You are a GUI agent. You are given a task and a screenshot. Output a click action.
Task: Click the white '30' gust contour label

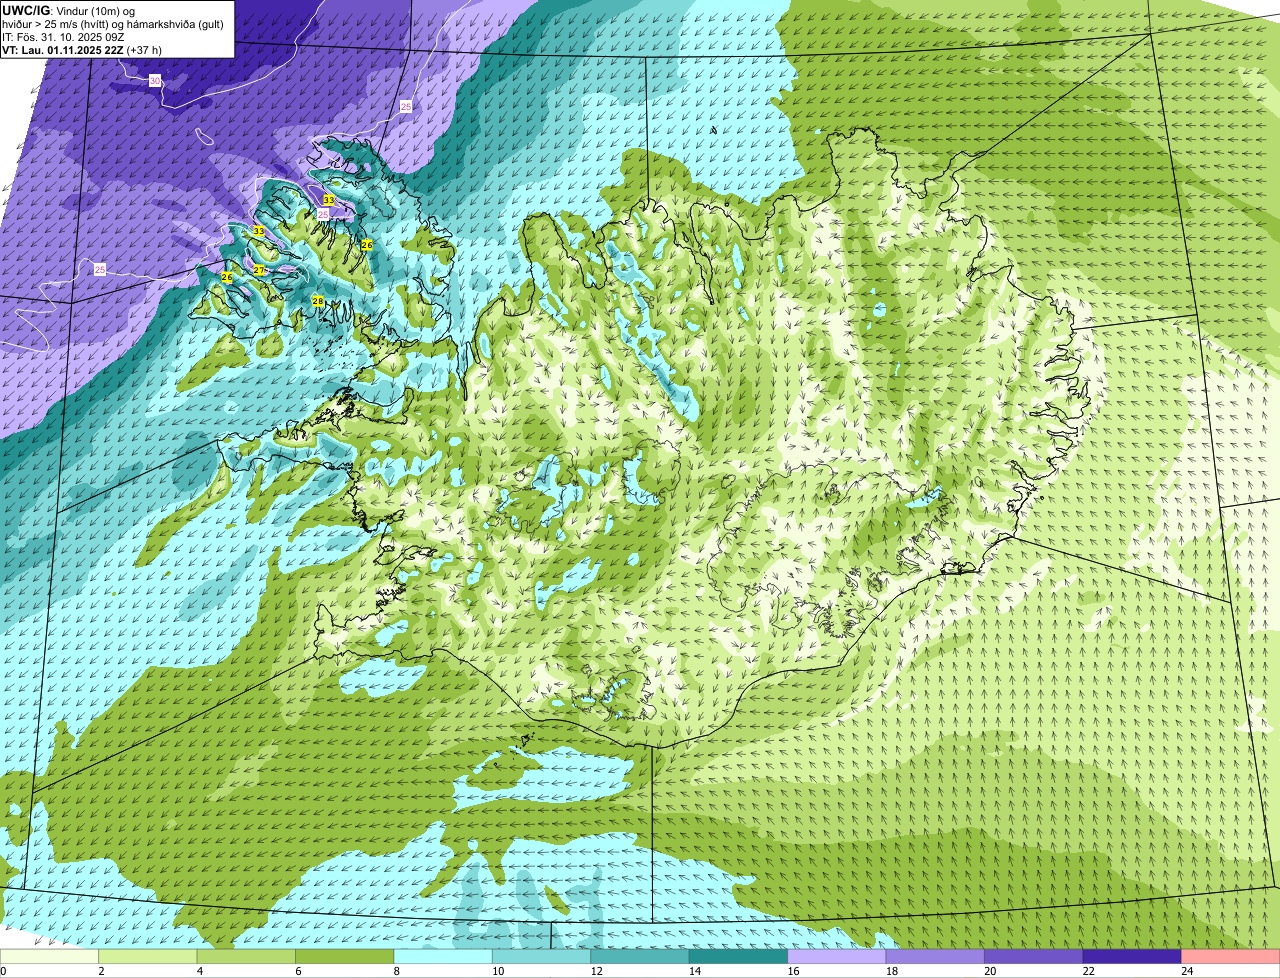click(155, 80)
